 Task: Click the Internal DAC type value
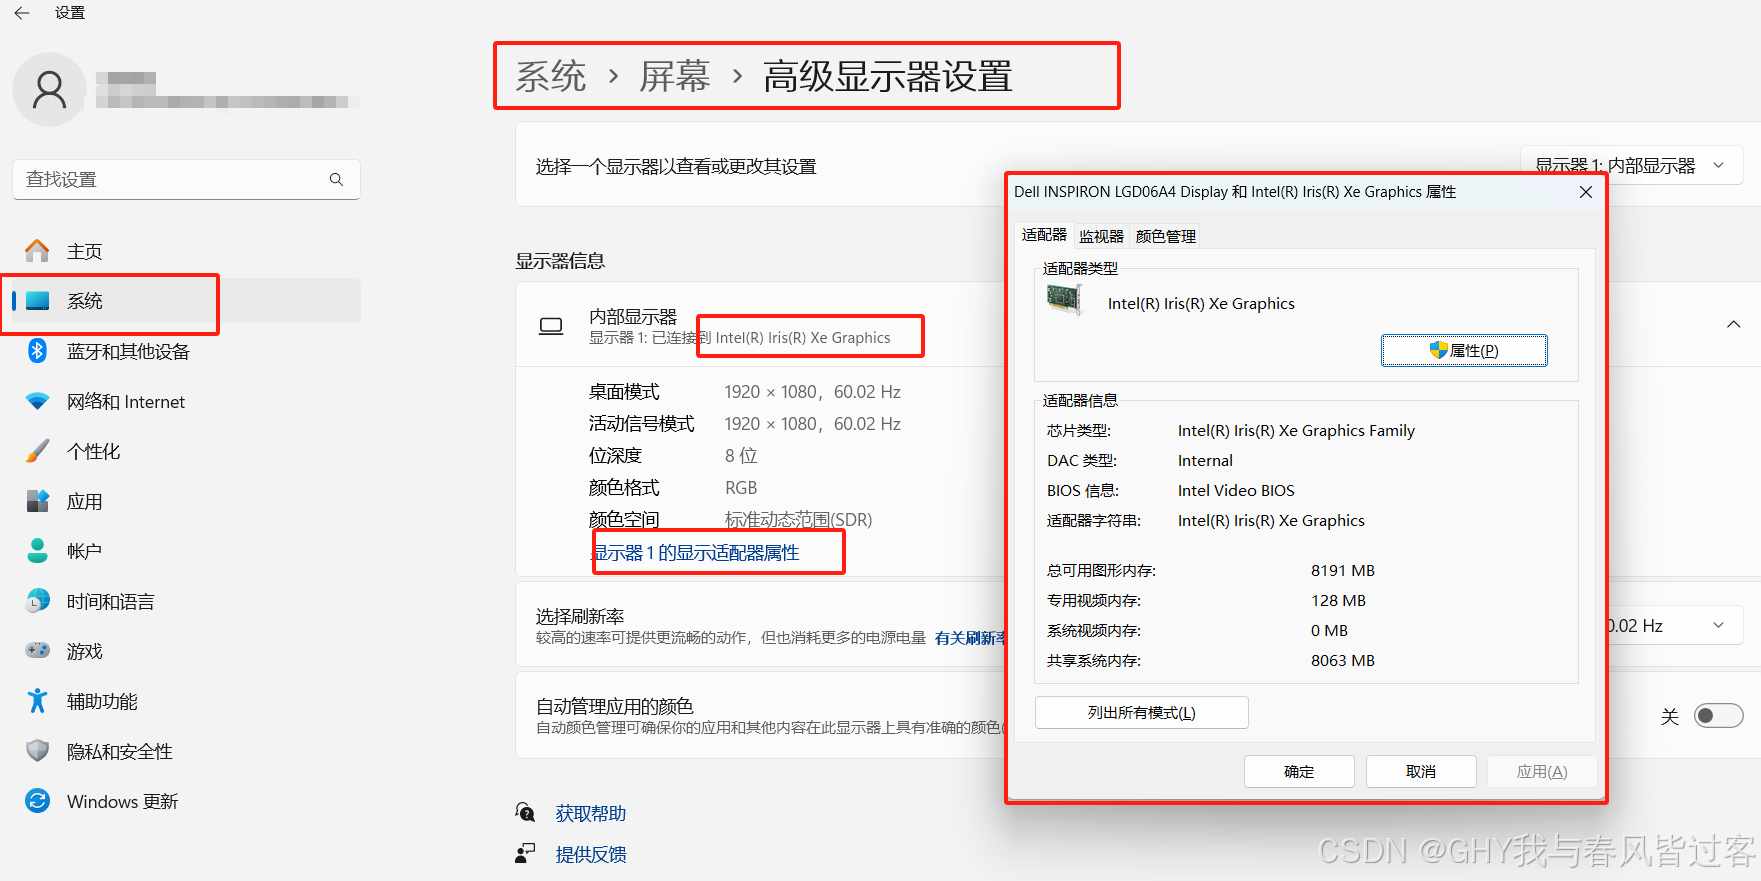(1205, 460)
